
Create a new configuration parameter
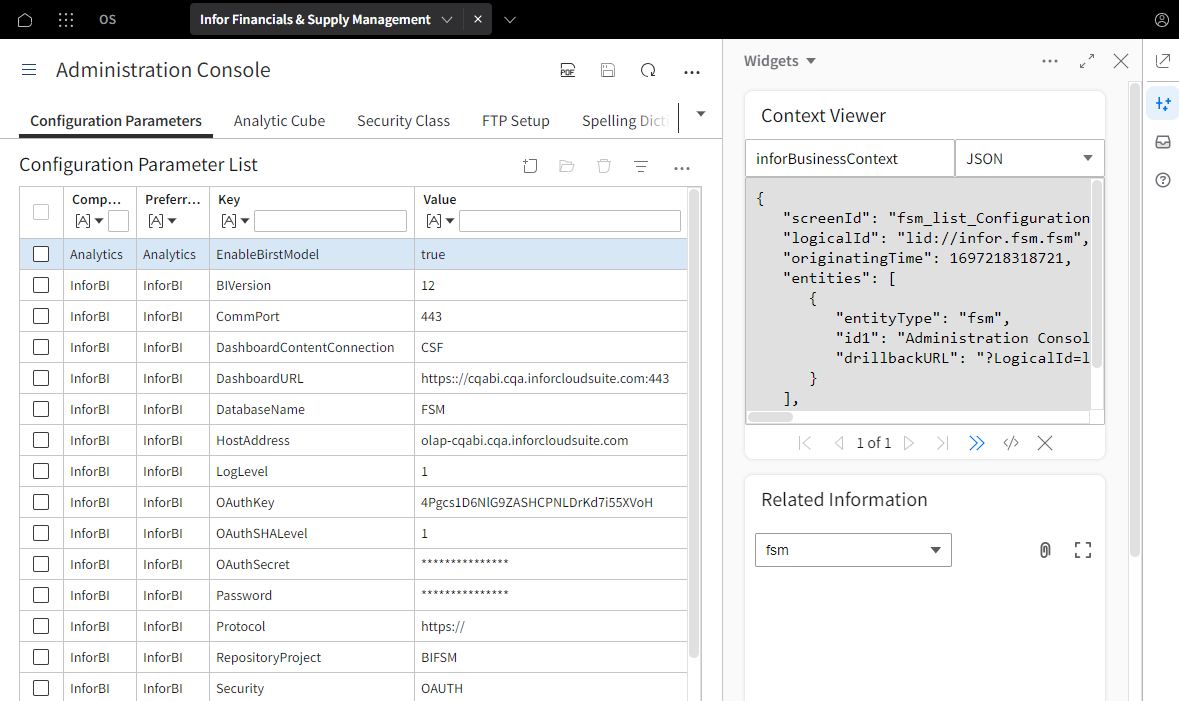pyautogui.click(x=530, y=166)
